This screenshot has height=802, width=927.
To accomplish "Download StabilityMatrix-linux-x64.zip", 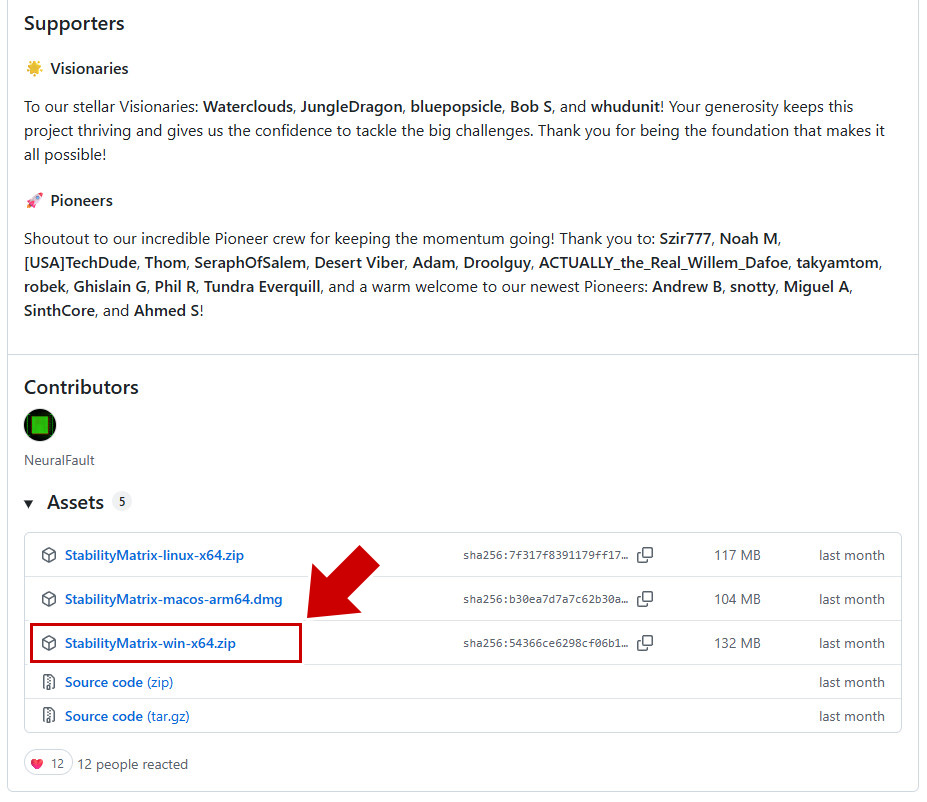I will click(154, 555).
